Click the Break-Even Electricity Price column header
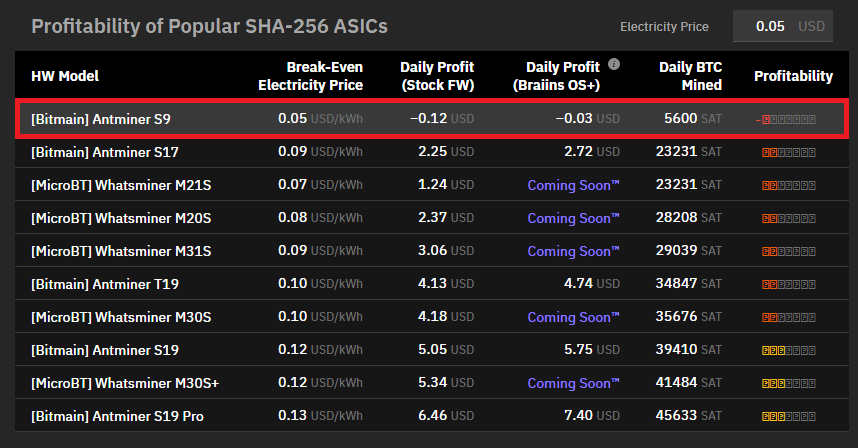858x448 pixels. (x=310, y=76)
